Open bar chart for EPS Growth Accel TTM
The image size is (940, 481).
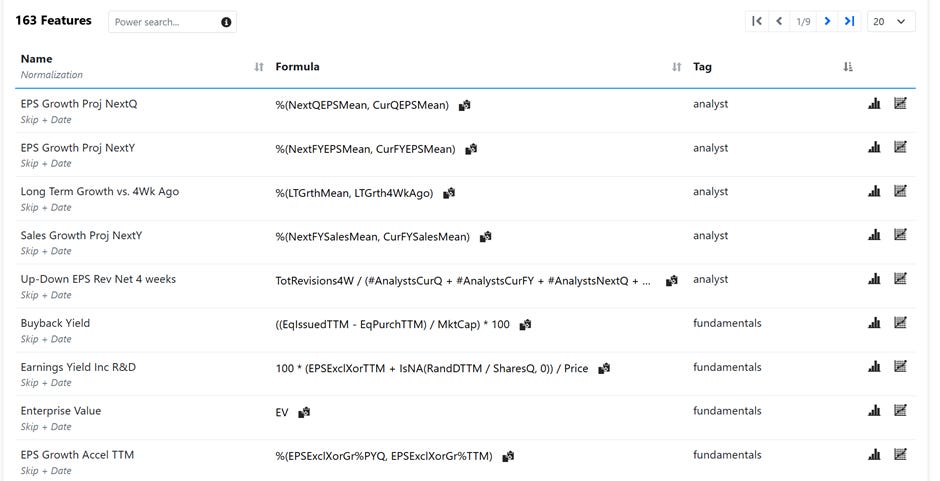click(x=874, y=455)
